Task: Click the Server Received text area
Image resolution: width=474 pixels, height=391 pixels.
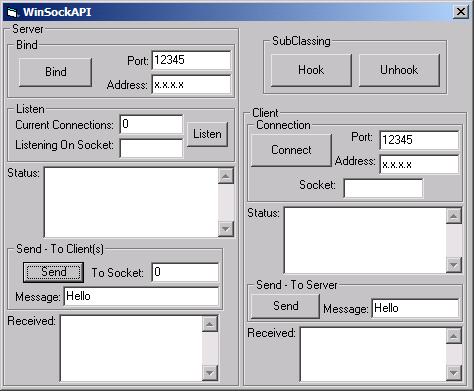Action: click(x=131, y=348)
